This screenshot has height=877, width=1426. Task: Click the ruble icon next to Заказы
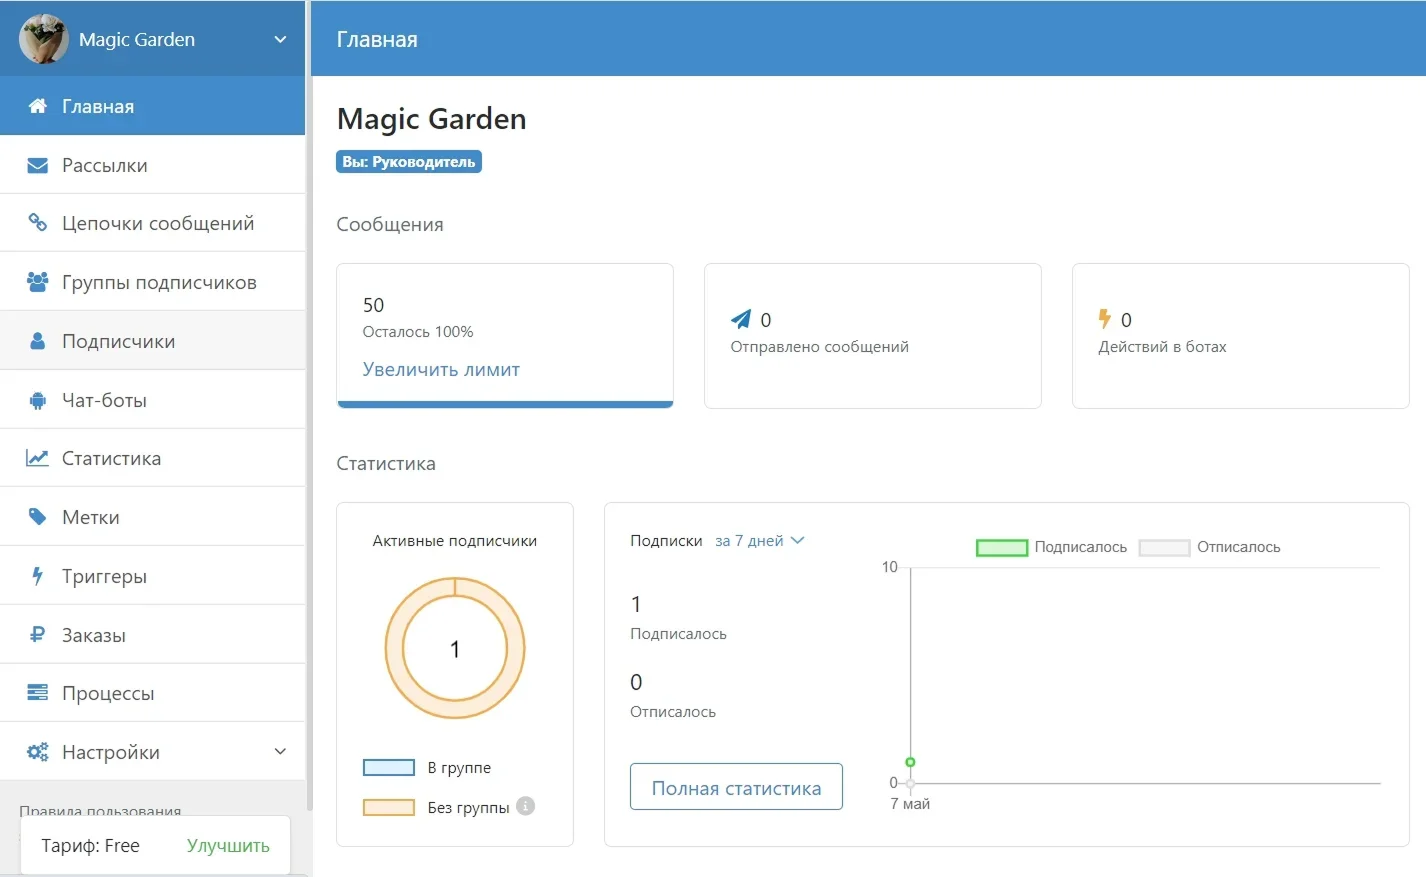pyautogui.click(x=37, y=635)
